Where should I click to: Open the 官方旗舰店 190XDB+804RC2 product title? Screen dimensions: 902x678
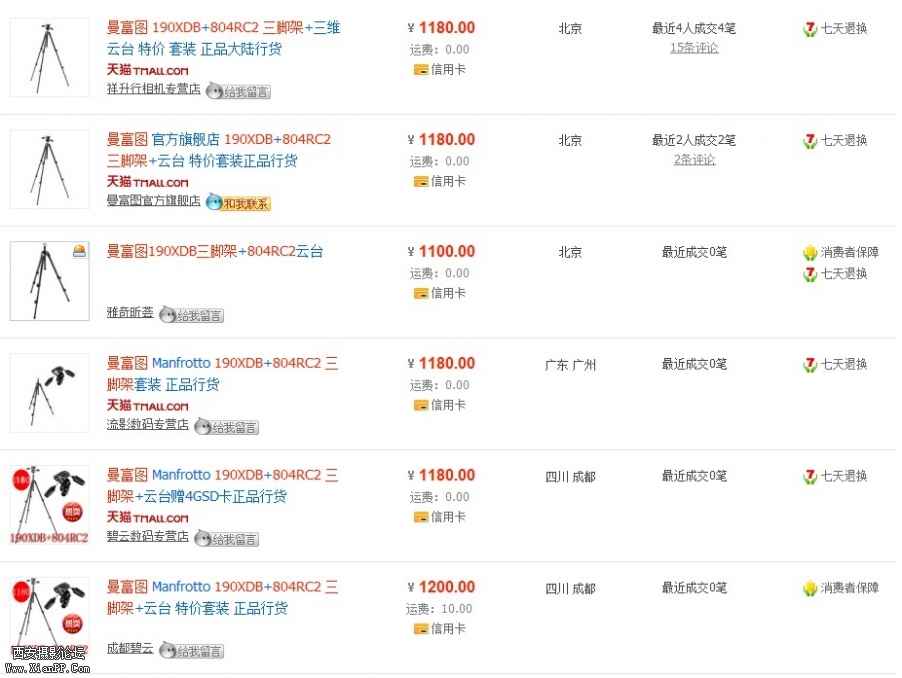[x=218, y=140]
